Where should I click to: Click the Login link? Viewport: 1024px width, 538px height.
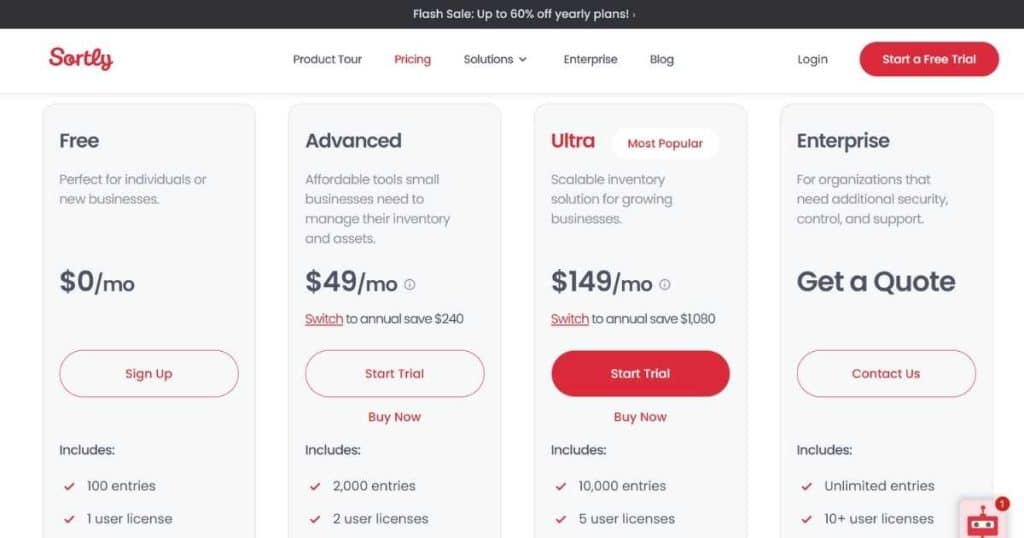tap(812, 59)
